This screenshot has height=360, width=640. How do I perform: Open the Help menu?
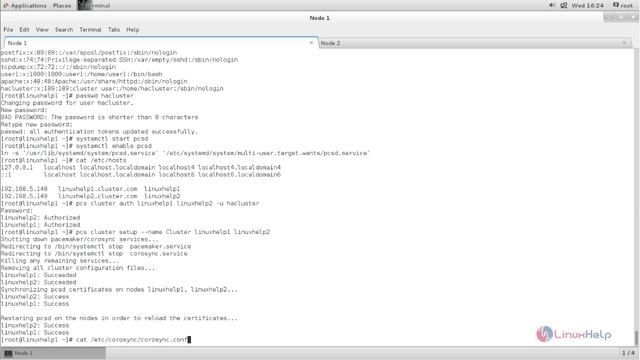pyautogui.click(x=132, y=30)
